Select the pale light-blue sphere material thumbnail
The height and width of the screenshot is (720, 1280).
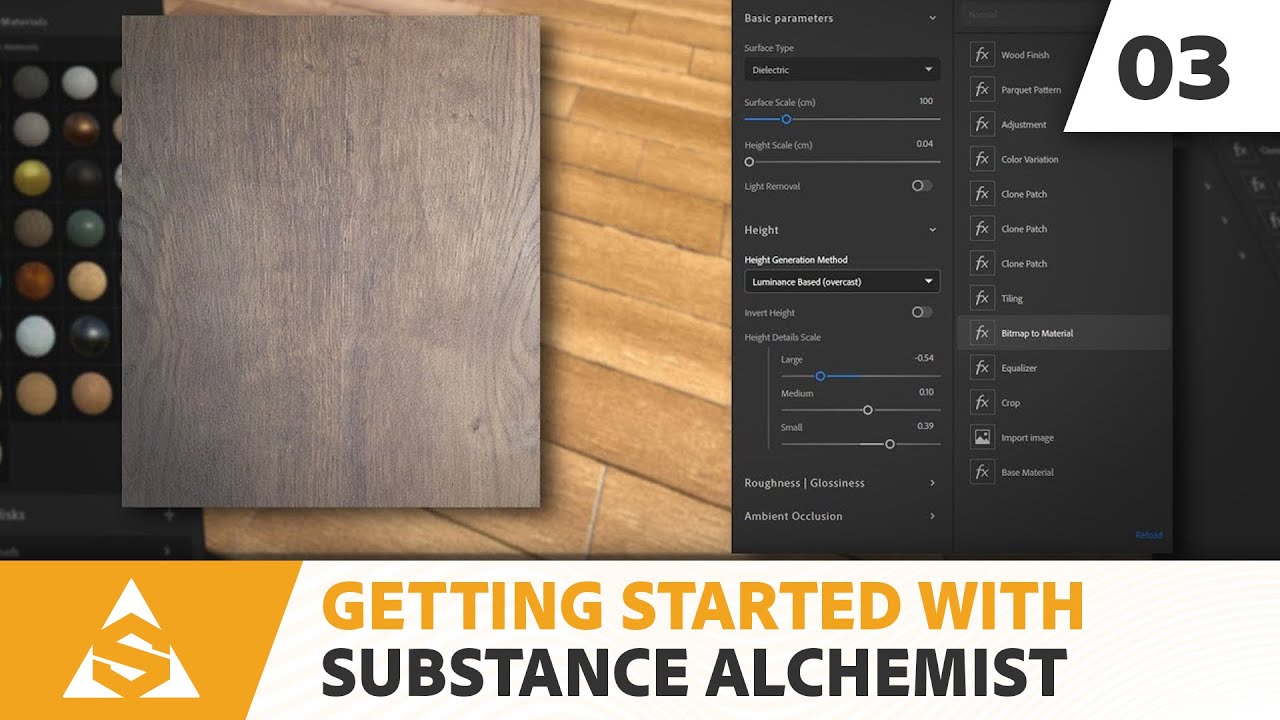[35, 336]
